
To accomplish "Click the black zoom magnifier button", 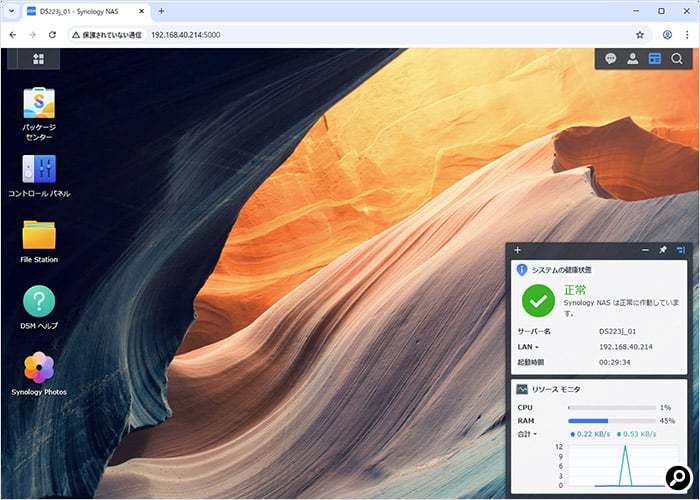I will tap(678, 478).
